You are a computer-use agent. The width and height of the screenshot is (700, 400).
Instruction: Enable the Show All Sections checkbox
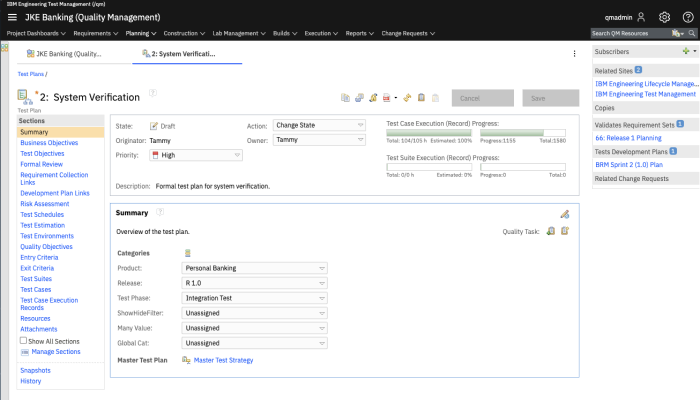pyautogui.click(x=24, y=341)
